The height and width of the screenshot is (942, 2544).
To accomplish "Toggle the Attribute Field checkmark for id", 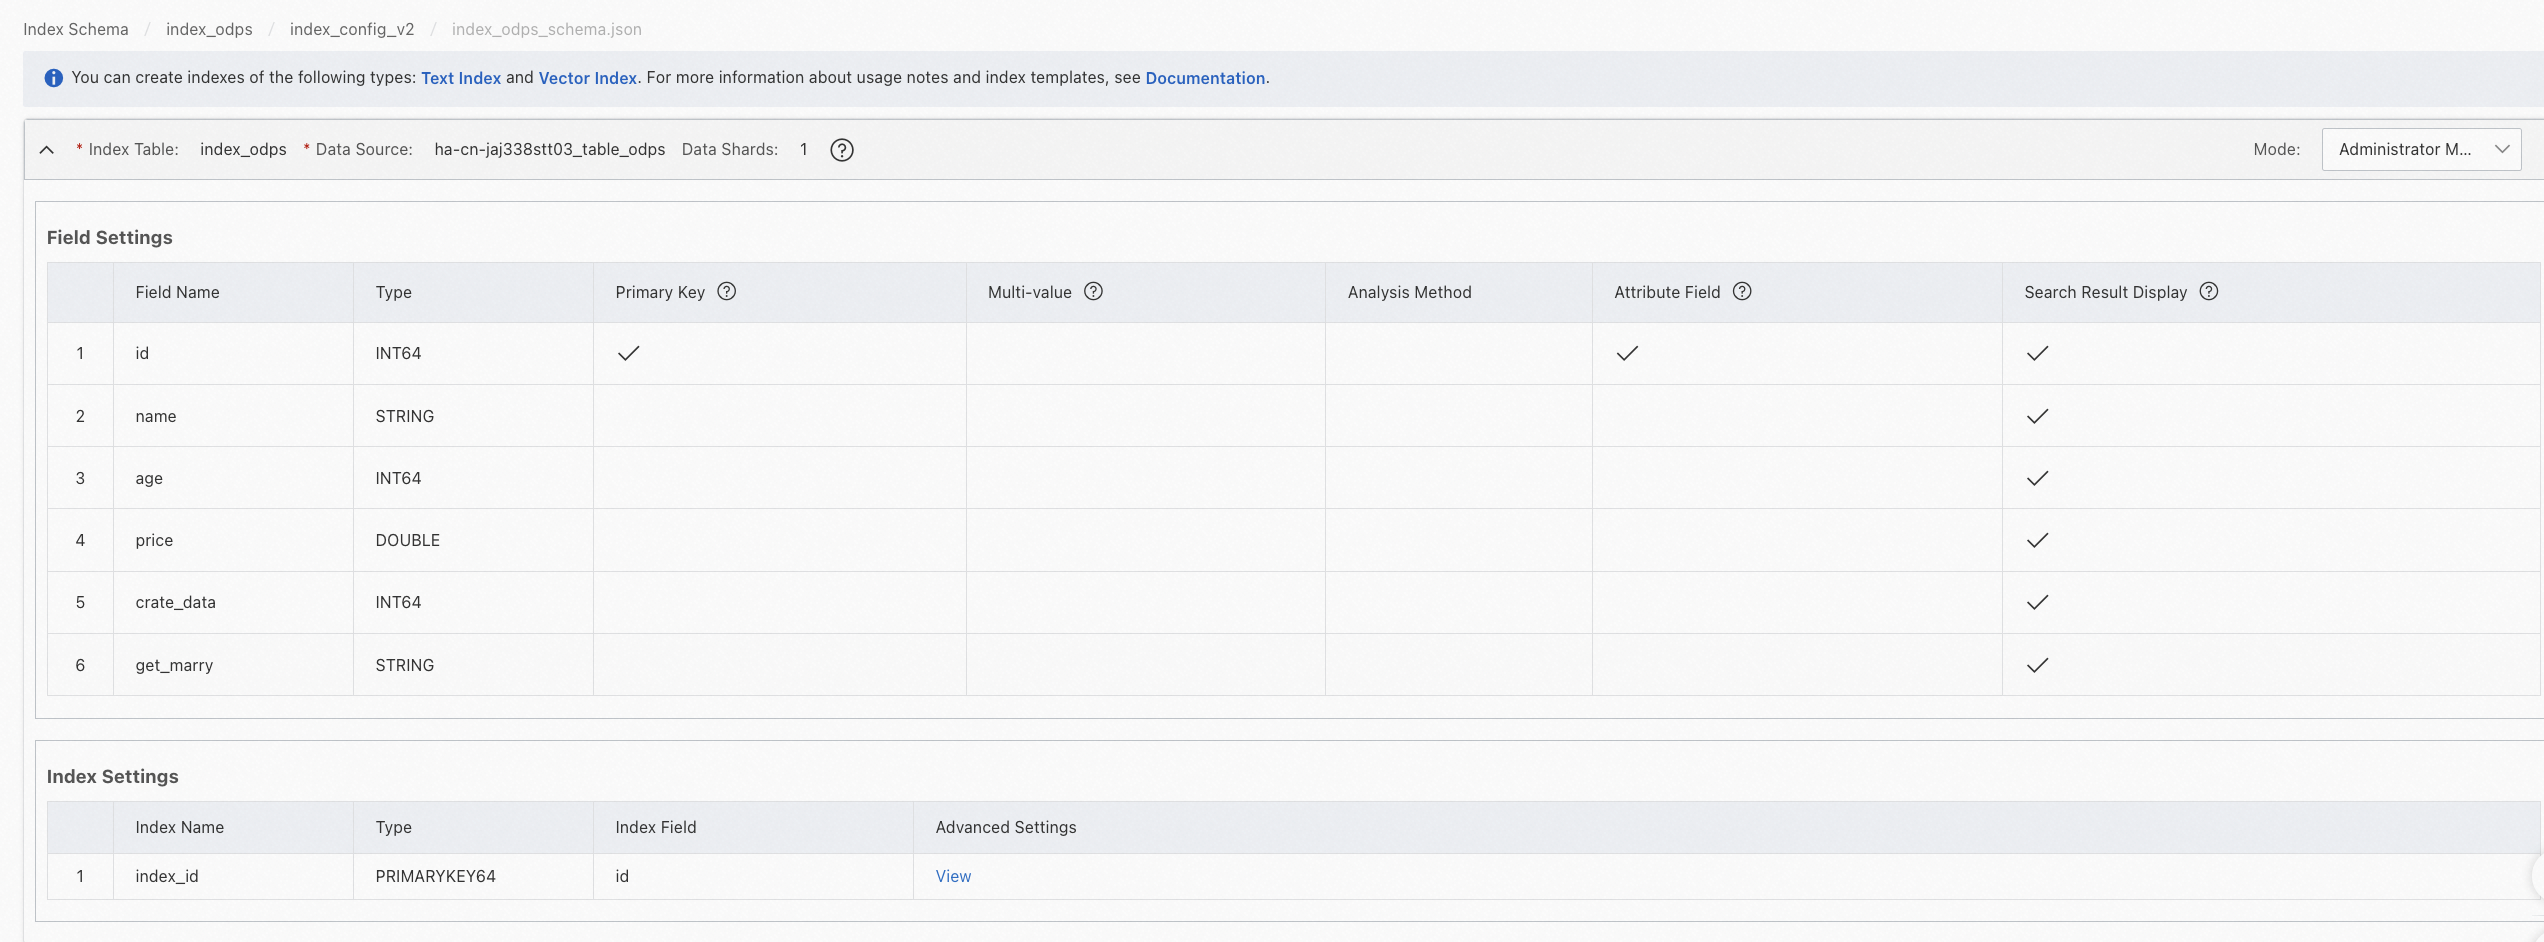I will [1627, 353].
